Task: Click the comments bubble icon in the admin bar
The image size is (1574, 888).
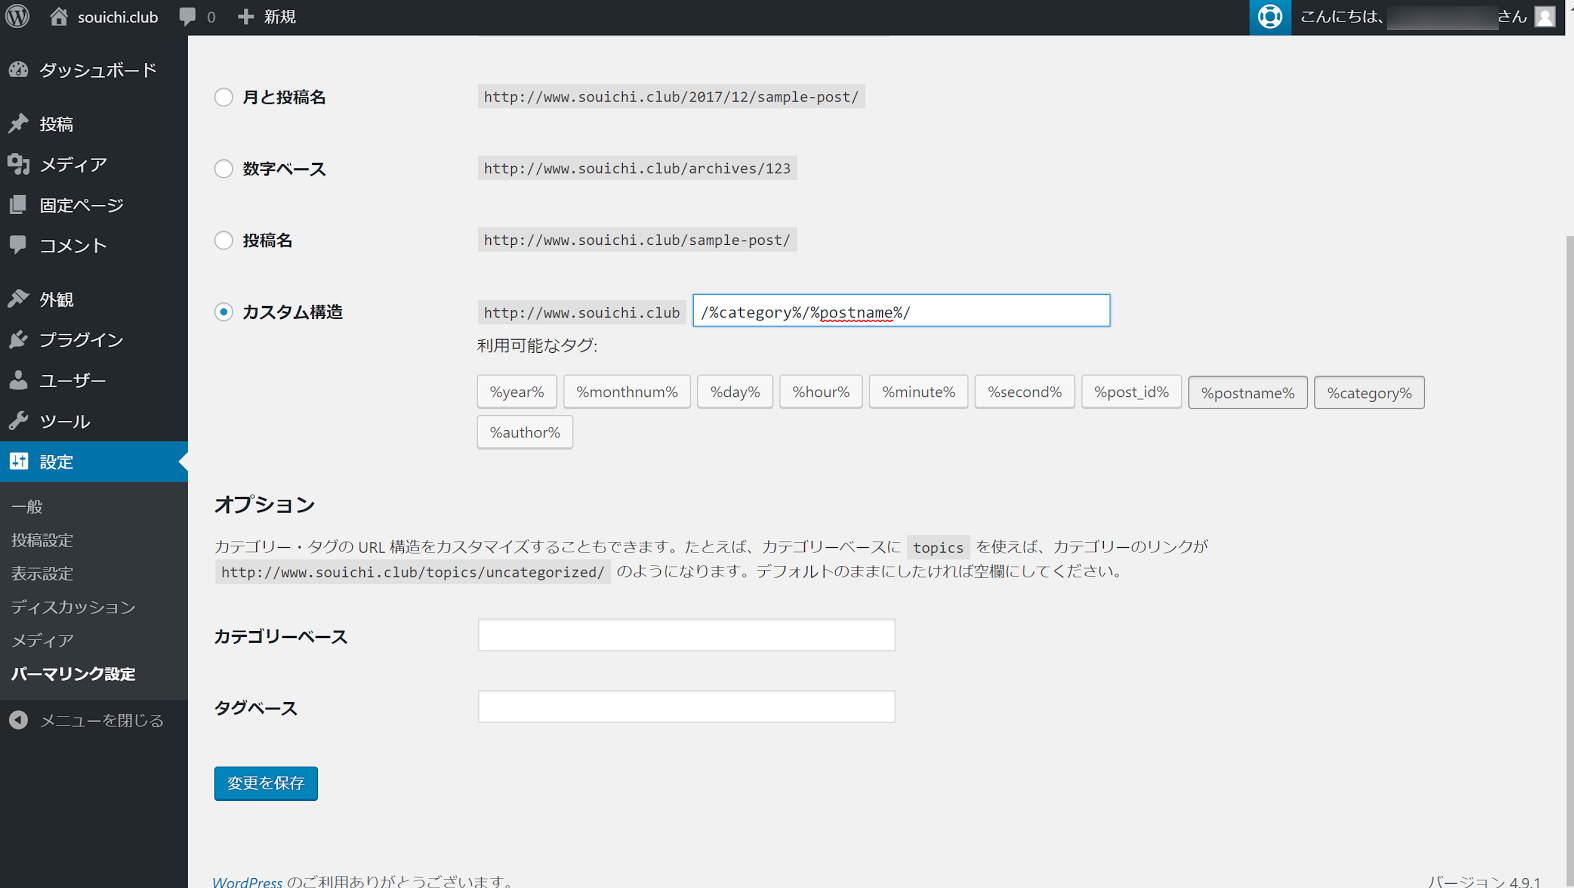Action: (188, 17)
